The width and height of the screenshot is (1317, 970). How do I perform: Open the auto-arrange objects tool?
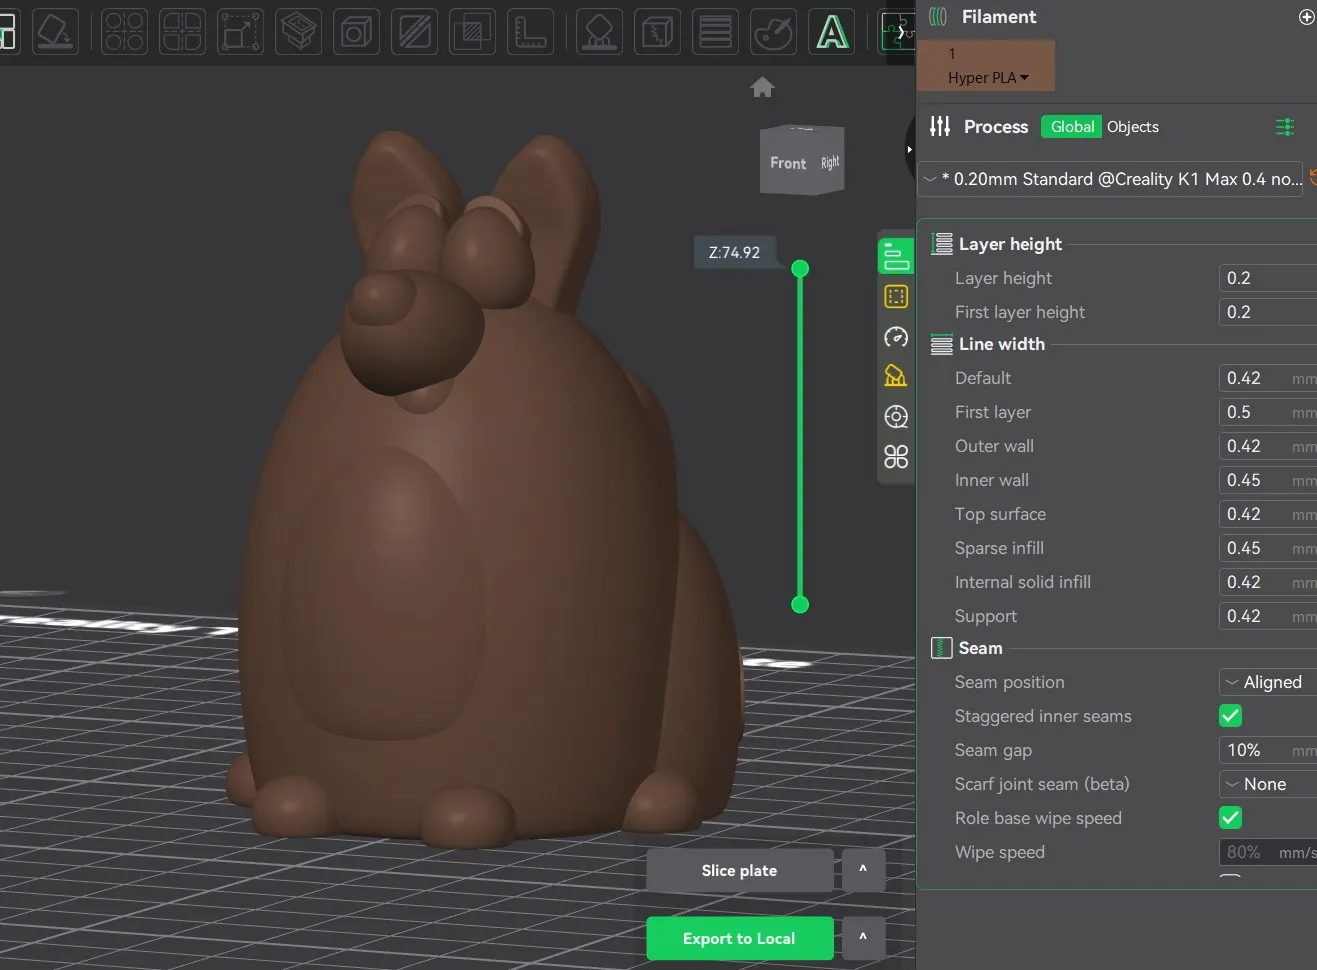(124, 31)
